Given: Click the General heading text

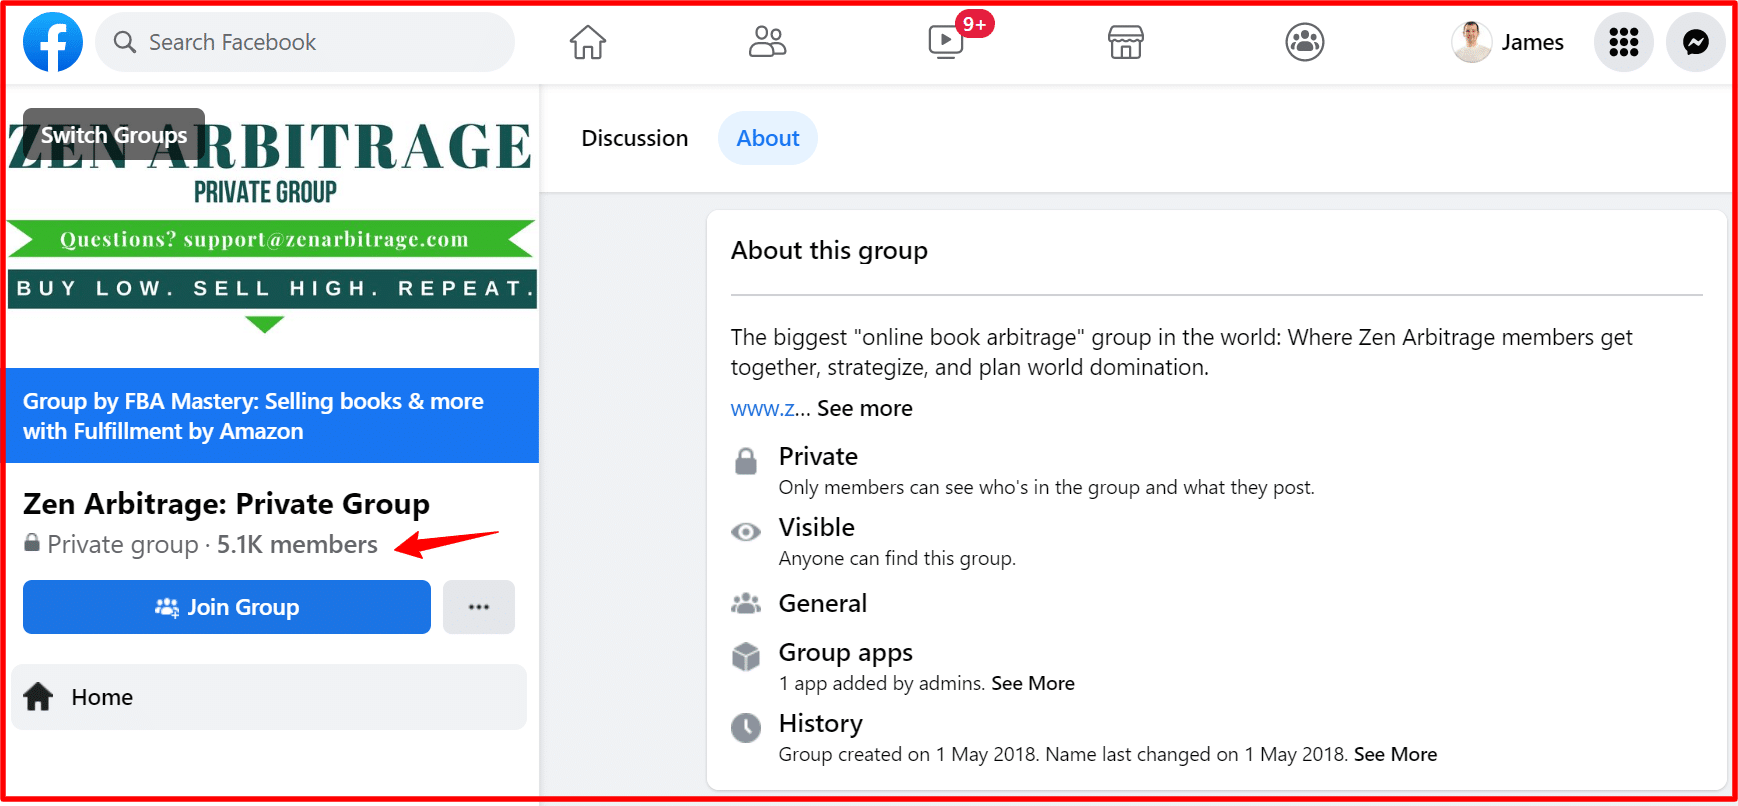Looking at the screenshot, I should click(823, 603).
